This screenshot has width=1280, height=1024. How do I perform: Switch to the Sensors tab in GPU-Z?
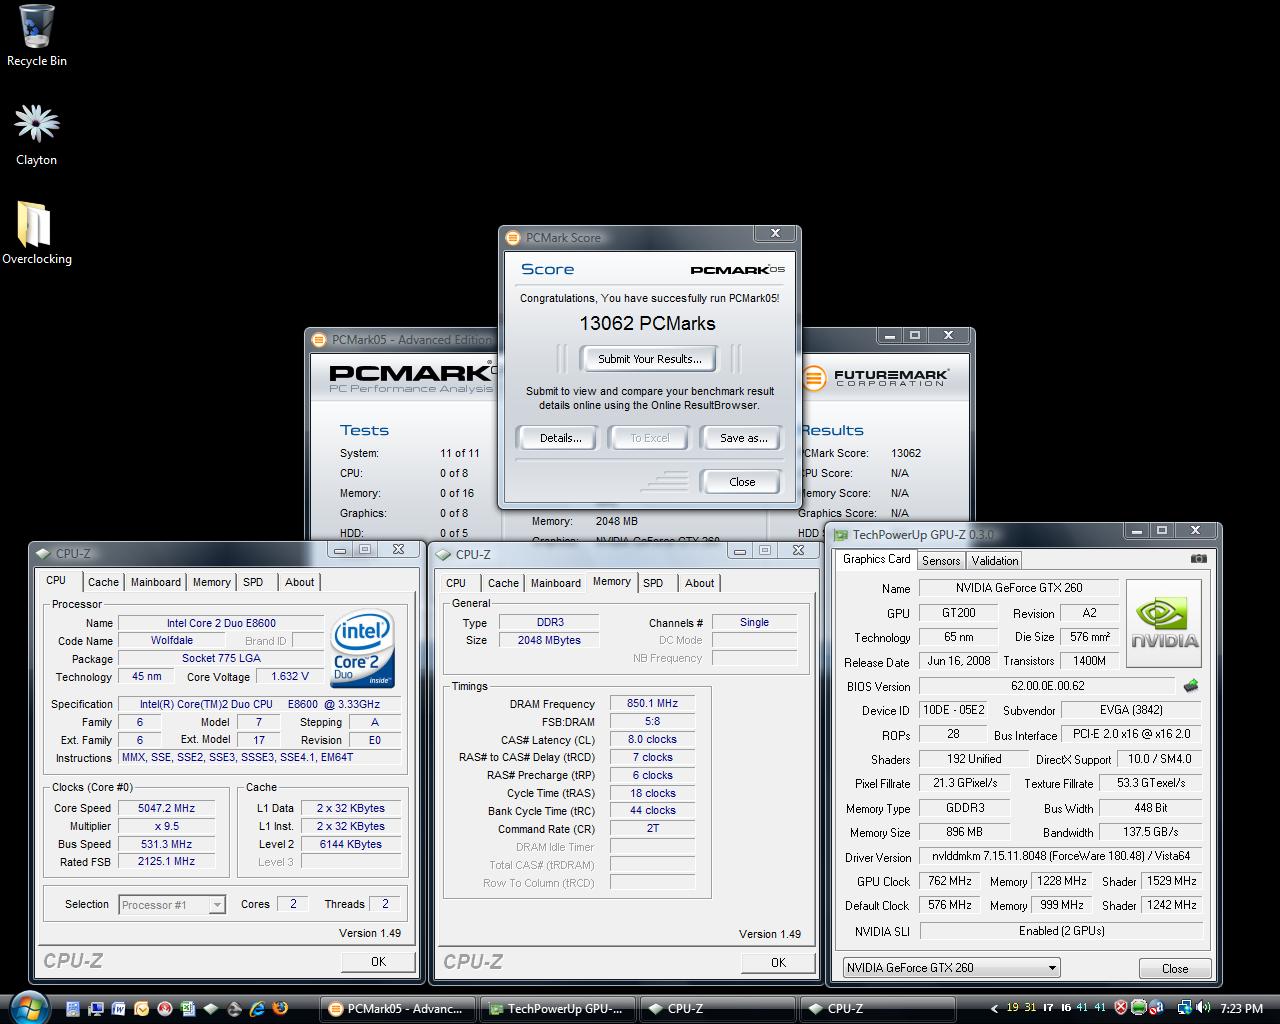941,561
